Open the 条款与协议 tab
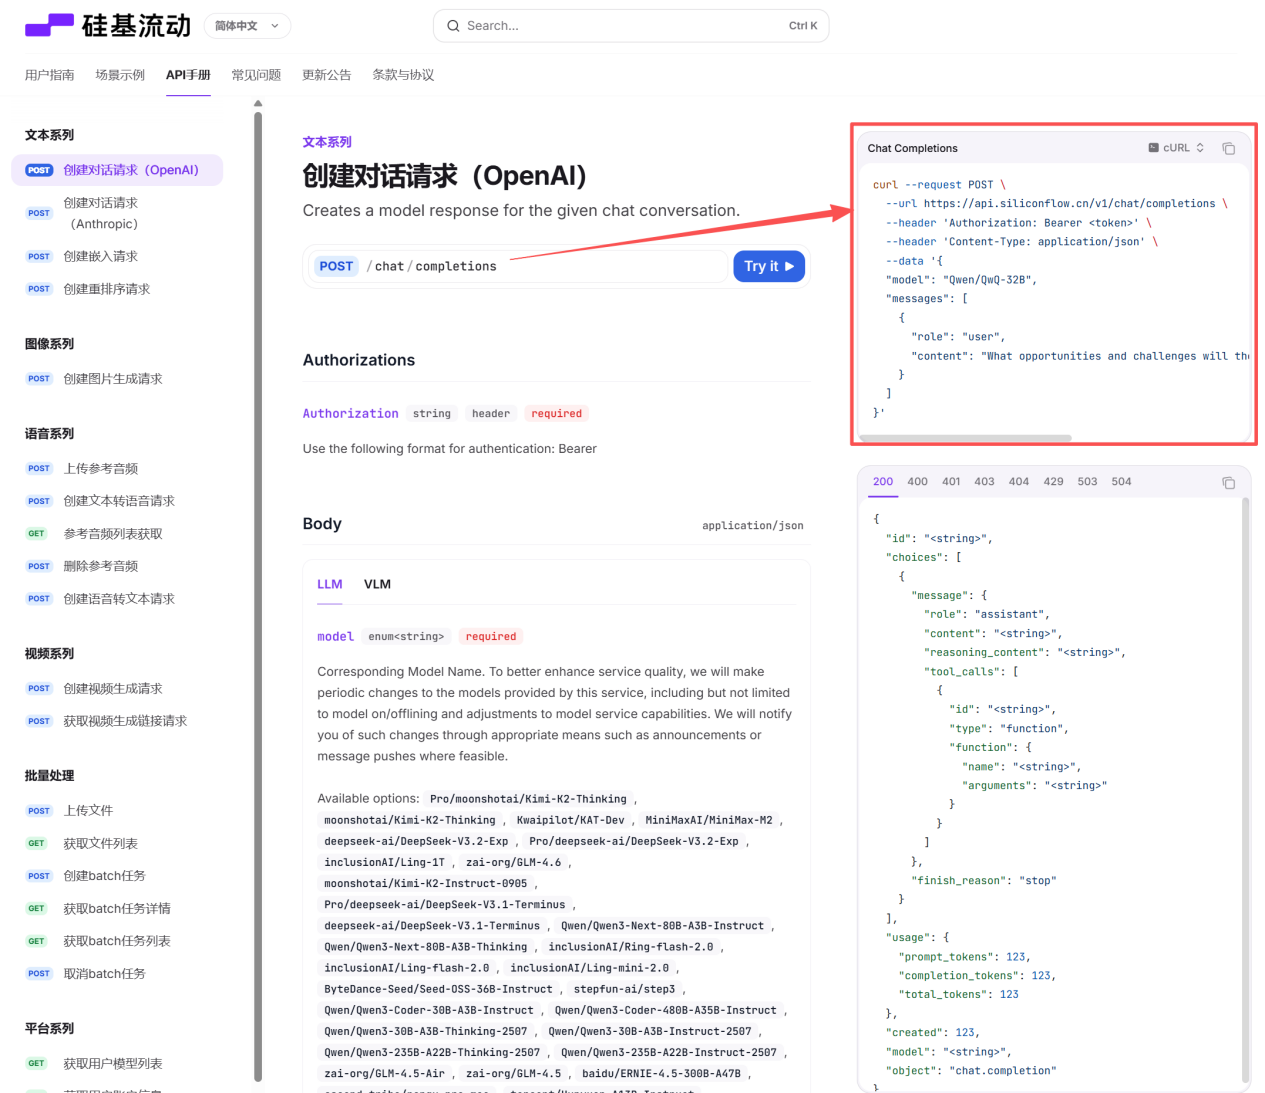Screen dimensions: 1265x1093 pos(403,75)
